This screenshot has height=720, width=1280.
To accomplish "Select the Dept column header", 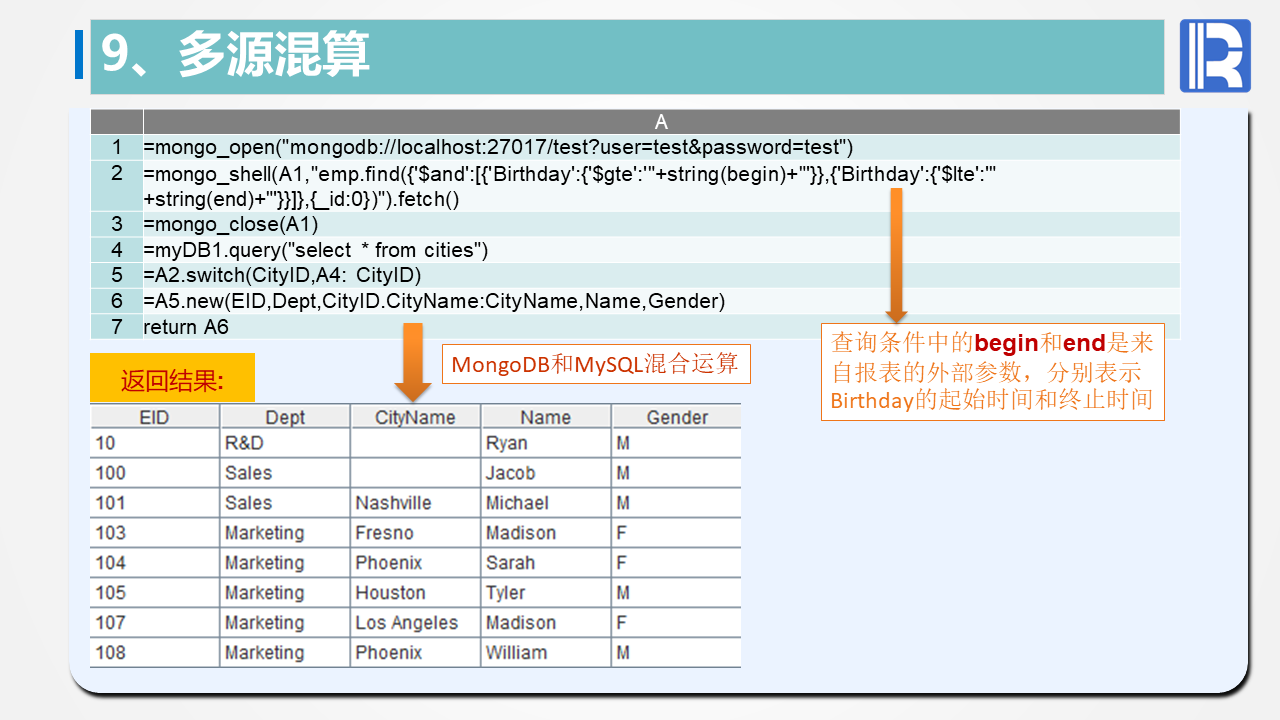I will pos(286,417).
